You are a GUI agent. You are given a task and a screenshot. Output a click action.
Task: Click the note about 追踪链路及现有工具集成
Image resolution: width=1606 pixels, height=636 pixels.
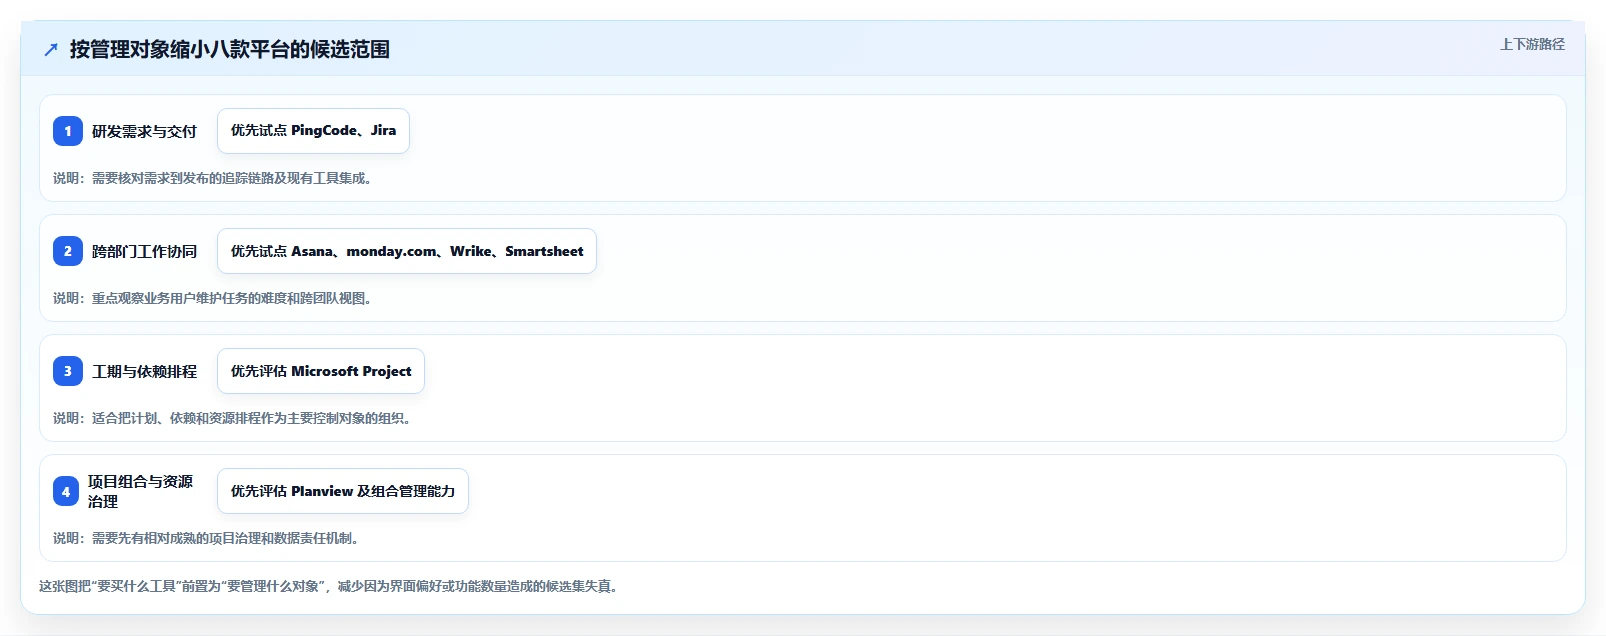(x=213, y=178)
